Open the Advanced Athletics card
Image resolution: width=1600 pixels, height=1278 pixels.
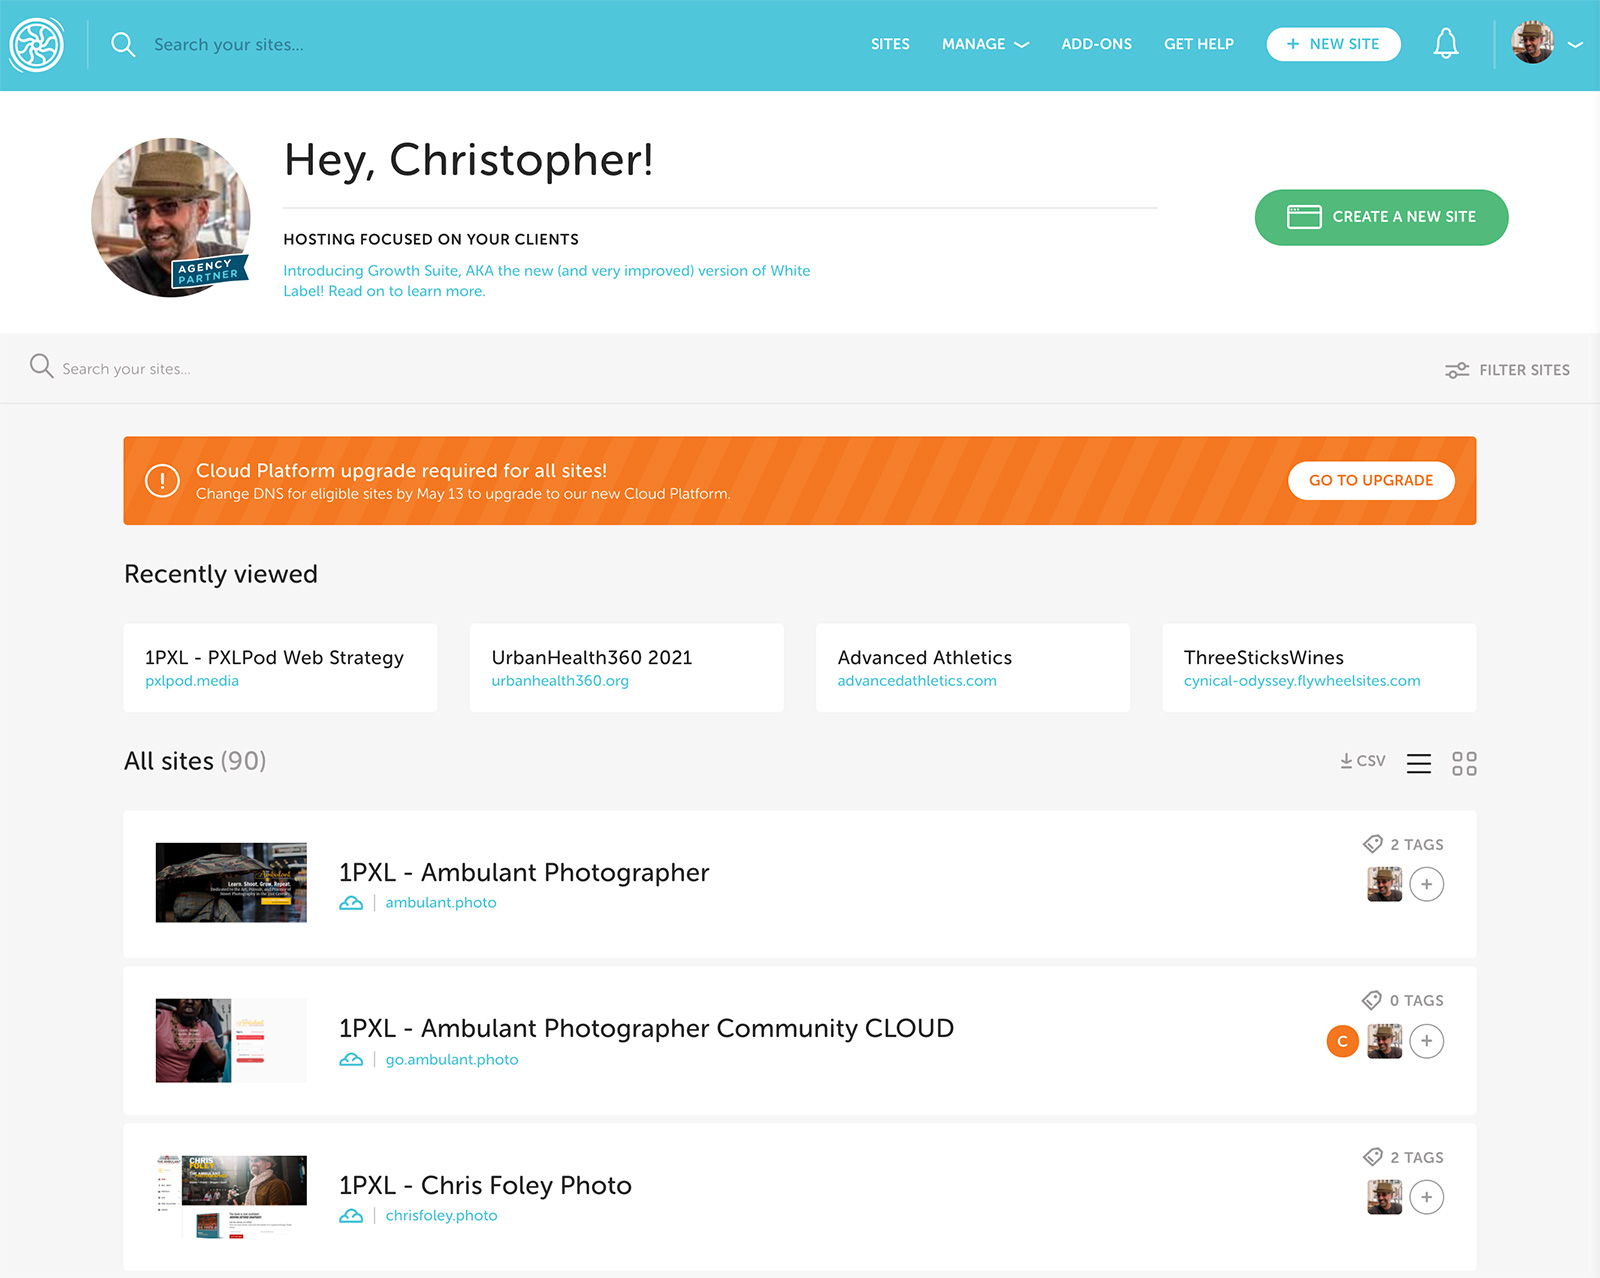point(973,668)
